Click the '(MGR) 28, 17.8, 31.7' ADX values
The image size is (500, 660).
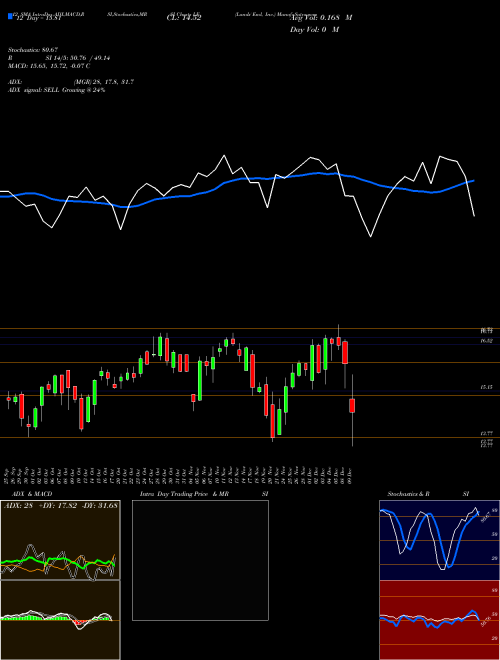pos(104,82)
